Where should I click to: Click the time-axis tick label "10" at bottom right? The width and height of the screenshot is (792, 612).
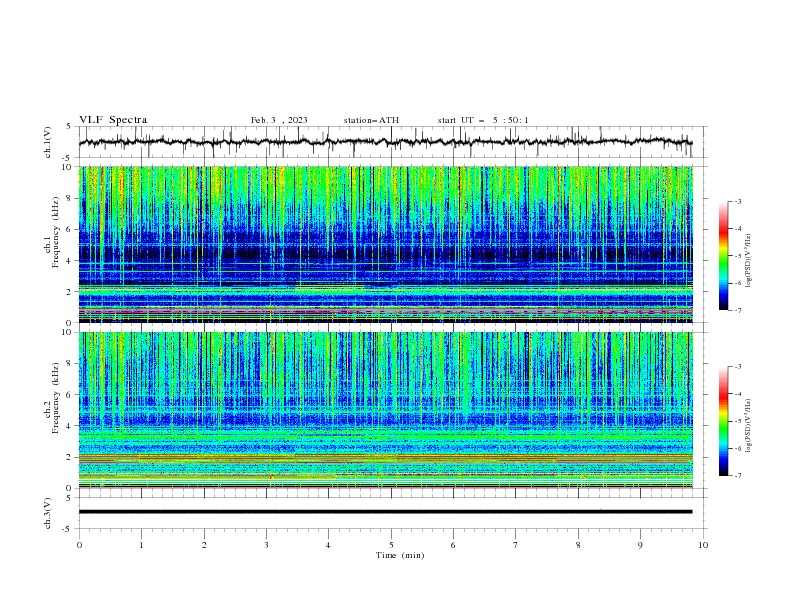pyautogui.click(x=703, y=545)
